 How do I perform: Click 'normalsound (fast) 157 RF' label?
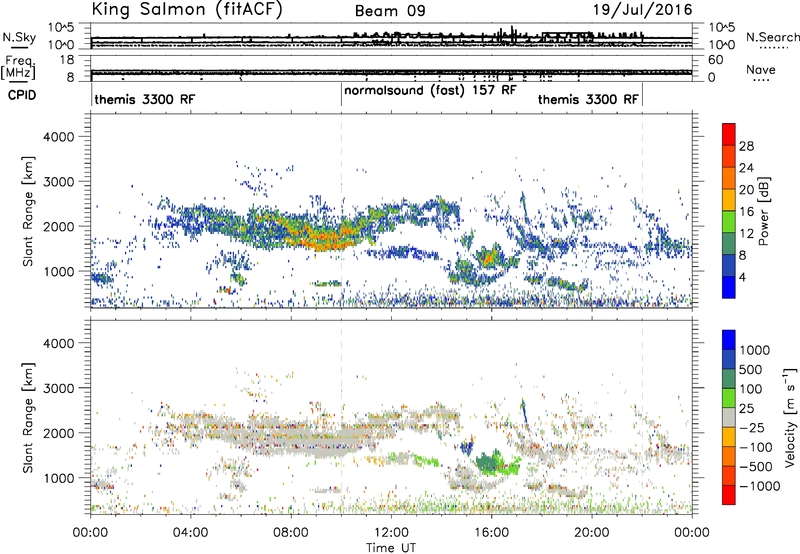tap(430, 91)
